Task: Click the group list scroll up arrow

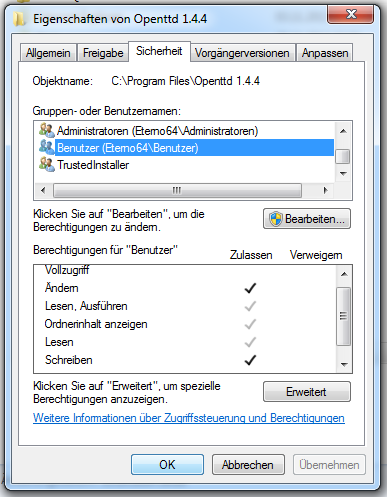Action: (343, 131)
